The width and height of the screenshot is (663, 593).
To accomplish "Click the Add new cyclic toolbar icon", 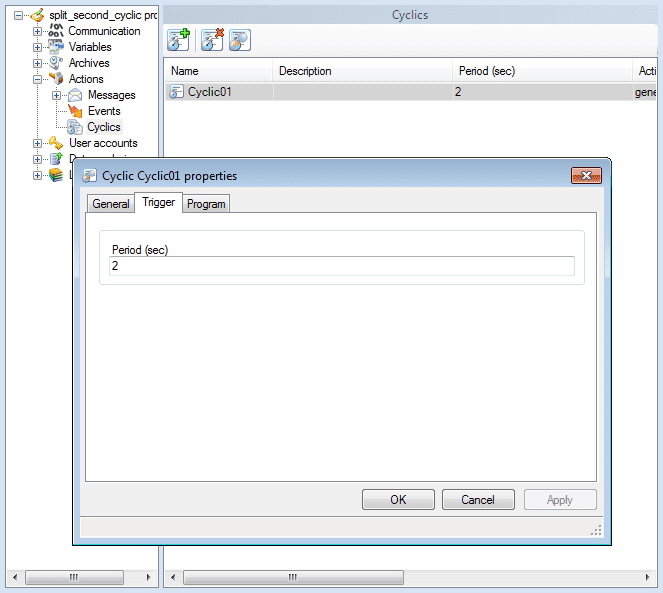I will (x=179, y=40).
